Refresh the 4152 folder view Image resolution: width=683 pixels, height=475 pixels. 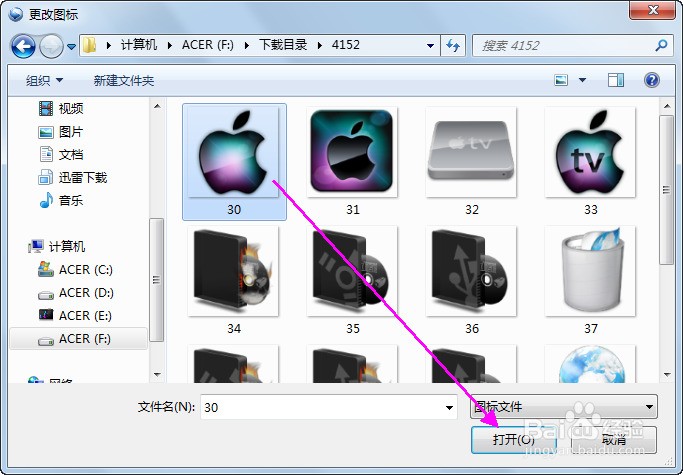coord(453,45)
